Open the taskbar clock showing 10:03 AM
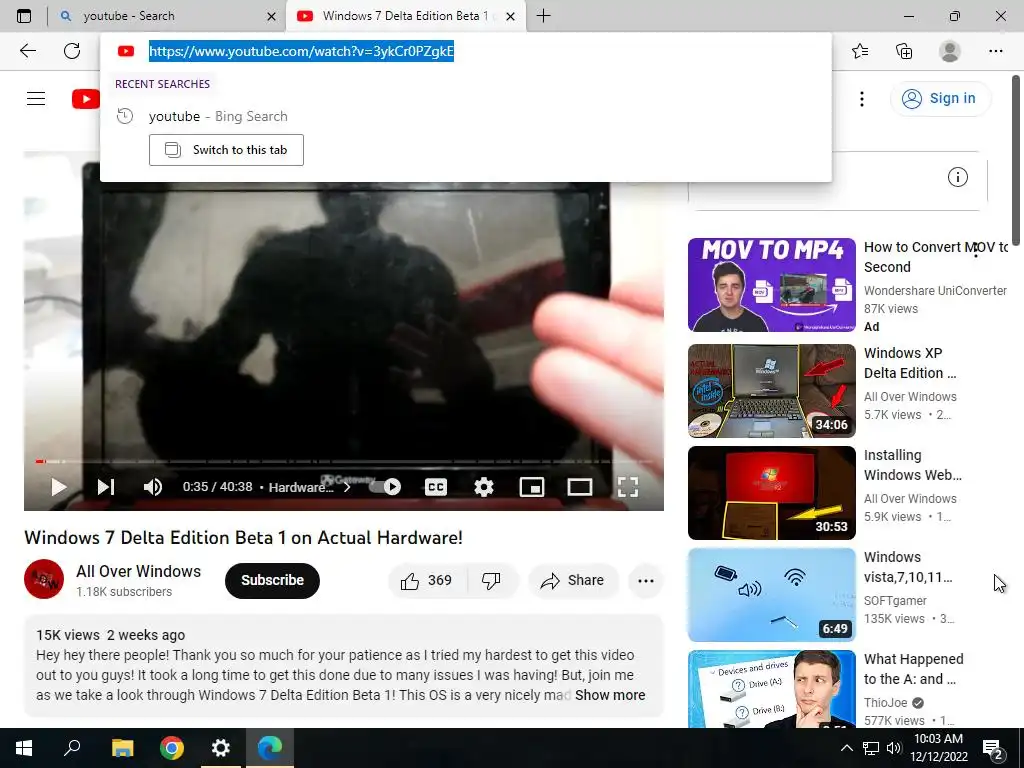 938,748
